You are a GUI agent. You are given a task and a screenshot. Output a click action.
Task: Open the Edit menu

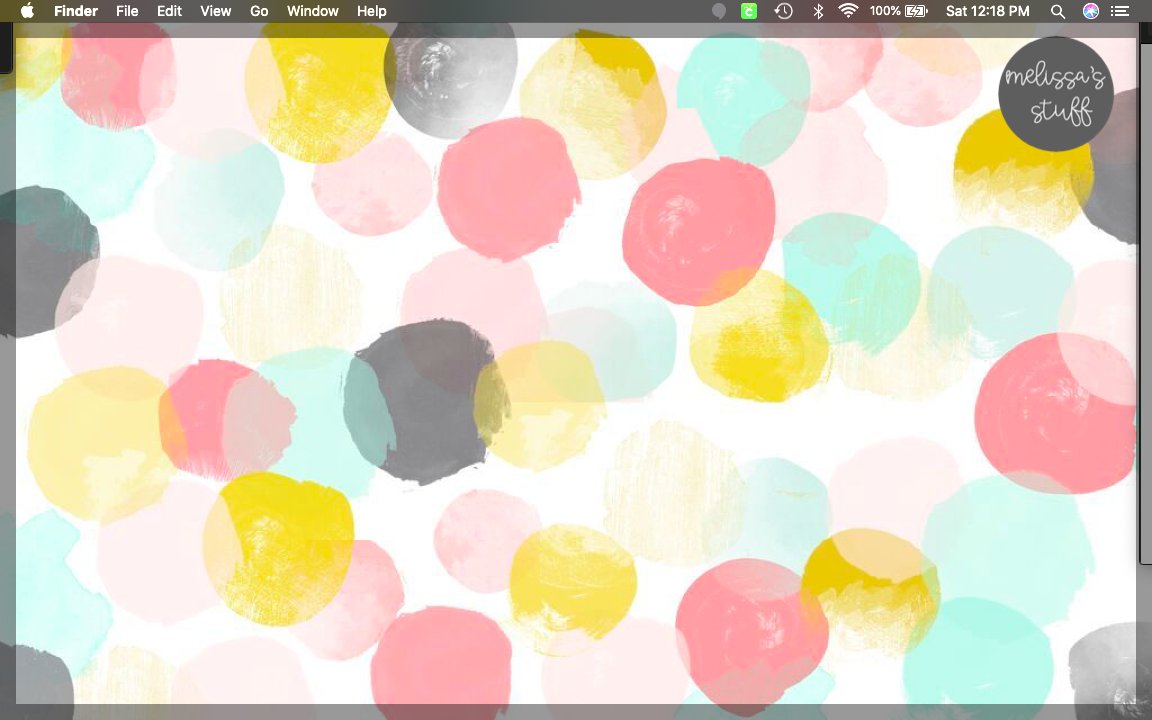pyautogui.click(x=169, y=11)
